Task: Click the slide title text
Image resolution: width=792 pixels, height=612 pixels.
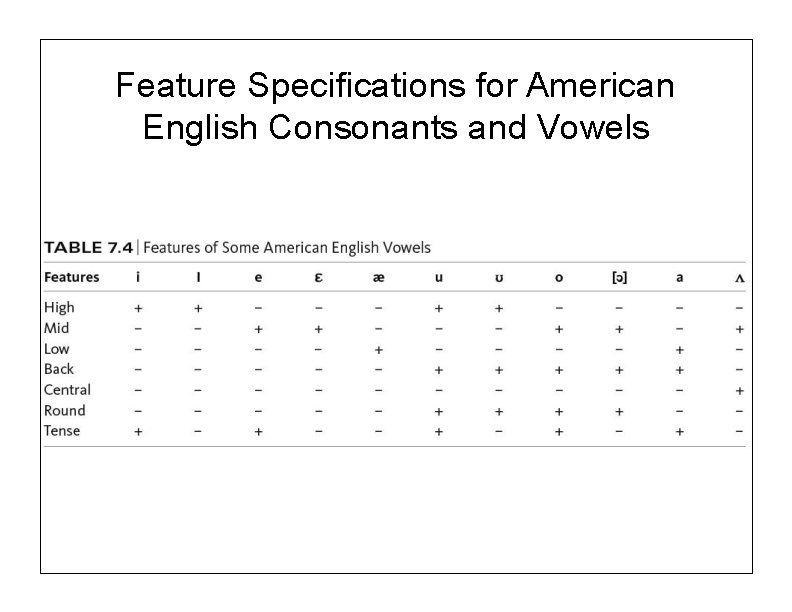Action: pyautogui.click(x=395, y=106)
